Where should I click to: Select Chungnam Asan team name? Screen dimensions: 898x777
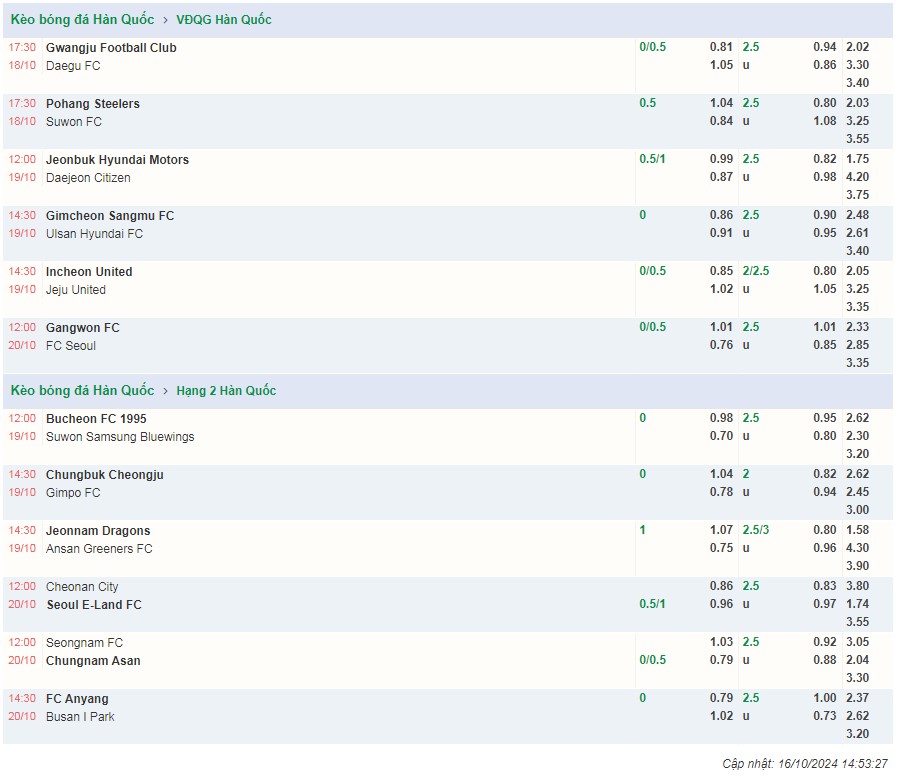click(x=93, y=661)
